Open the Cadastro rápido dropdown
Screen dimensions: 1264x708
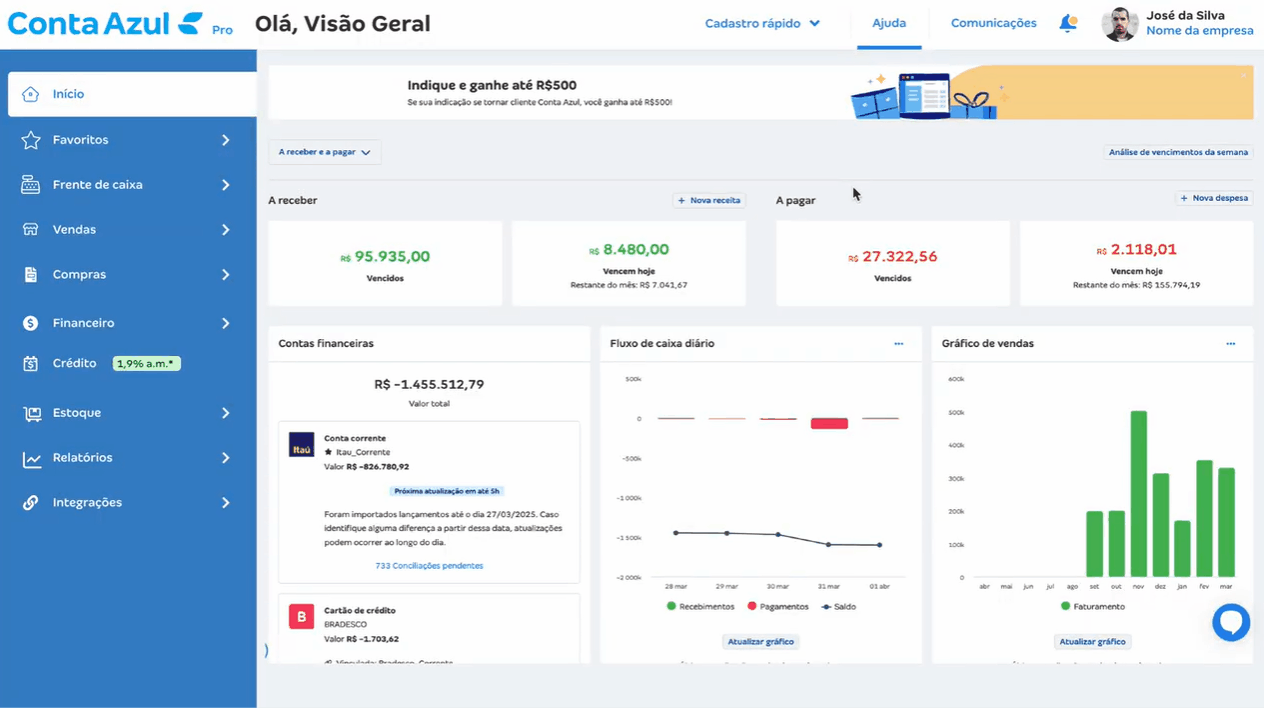pyautogui.click(x=760, y=22)
